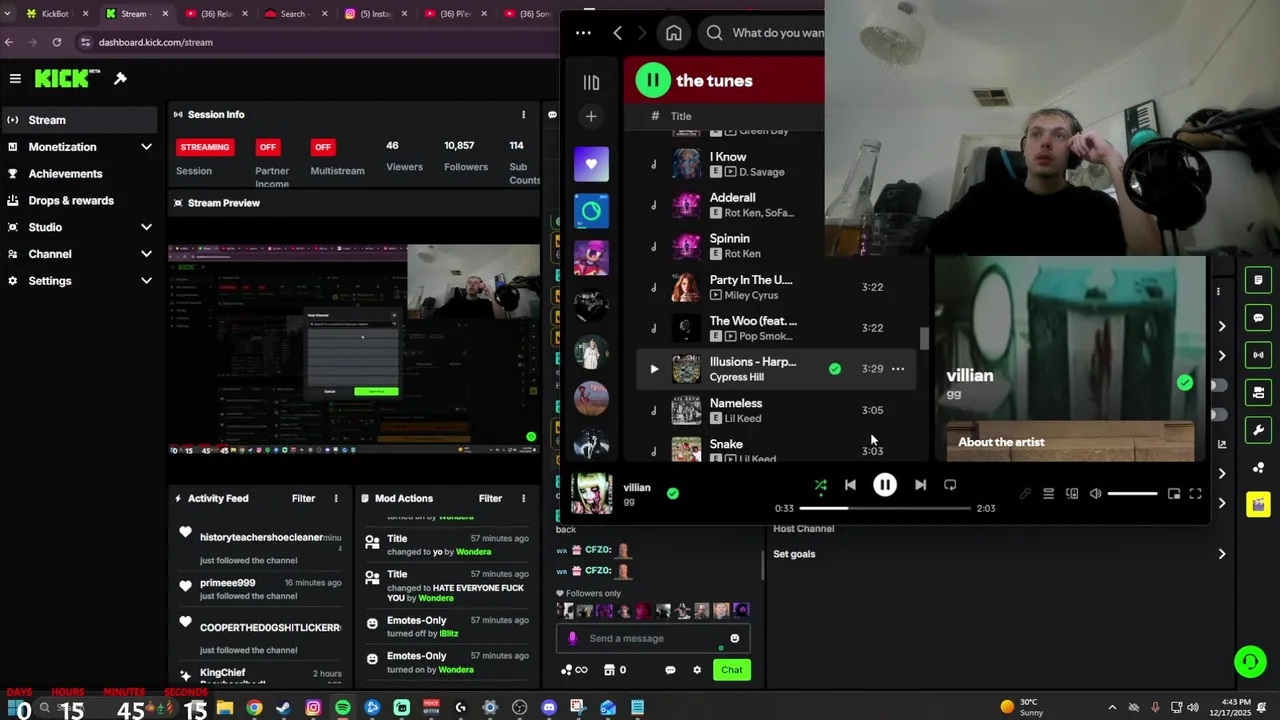Click green Chat send button
Screen dimensions: 1280x720
(x=732, y=670)
